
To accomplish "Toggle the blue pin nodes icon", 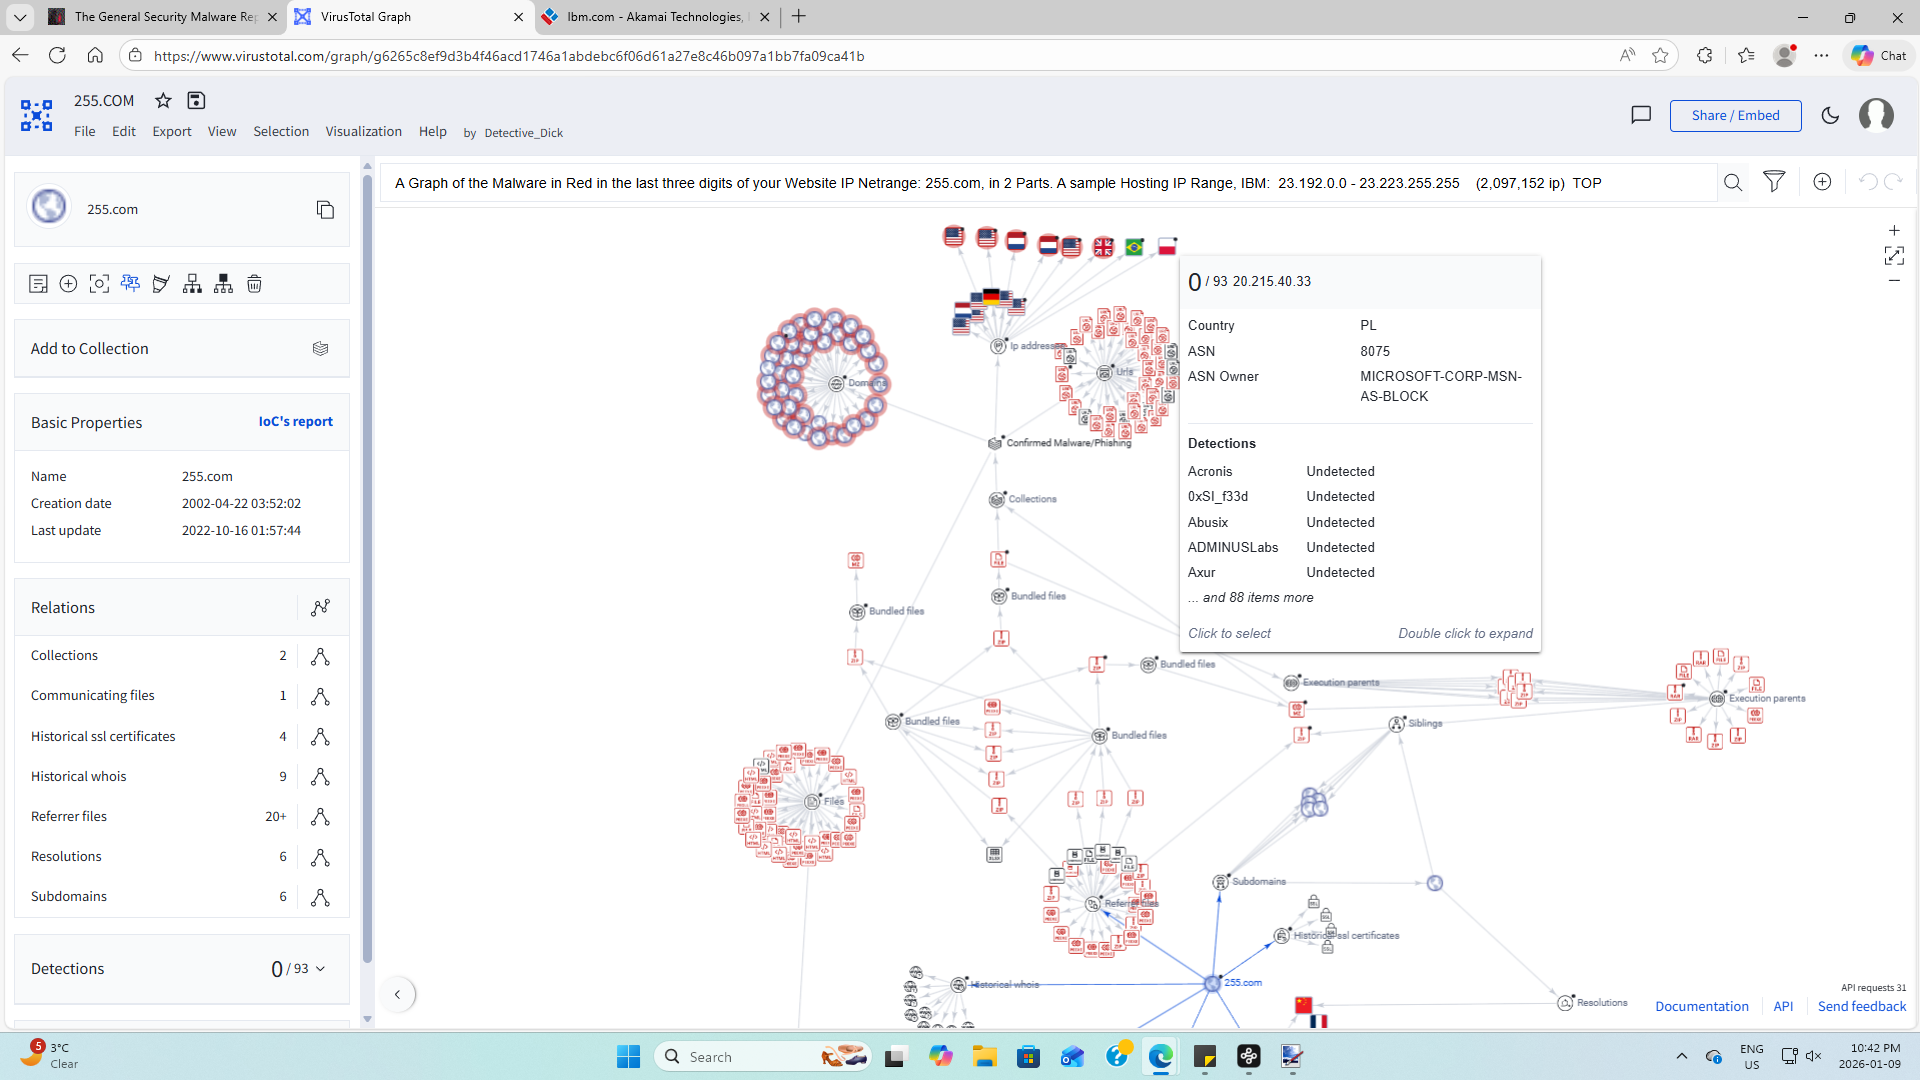I will 130,284.
